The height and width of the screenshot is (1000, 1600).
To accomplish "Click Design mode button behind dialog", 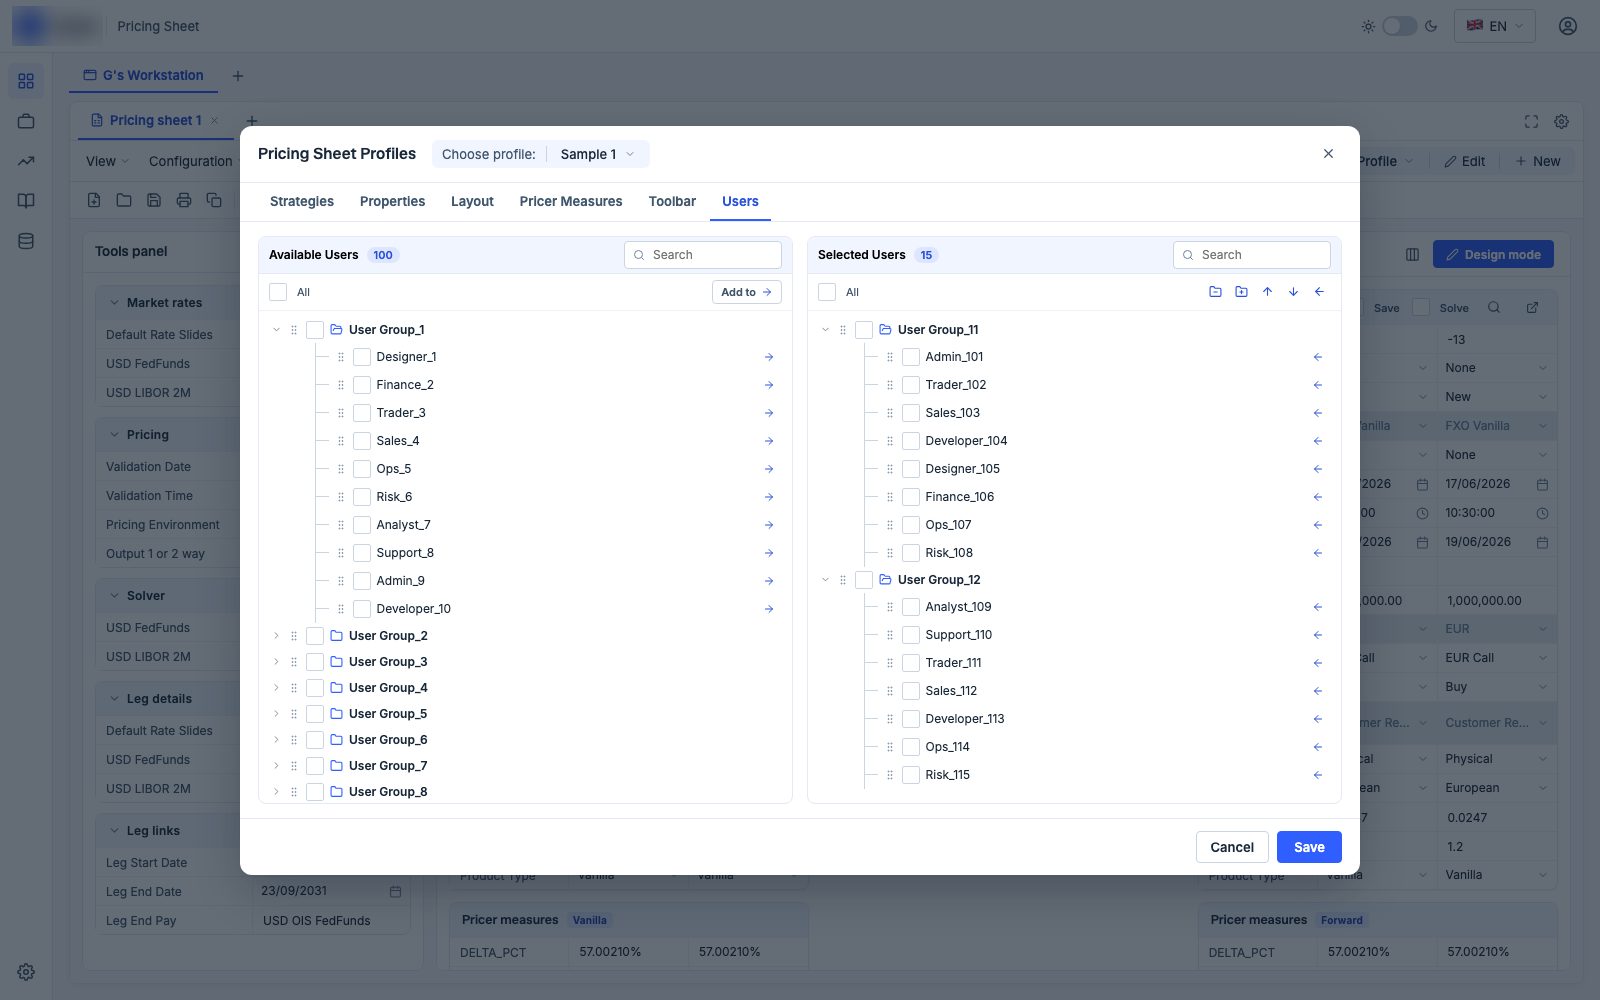I will pos(1493,255).
